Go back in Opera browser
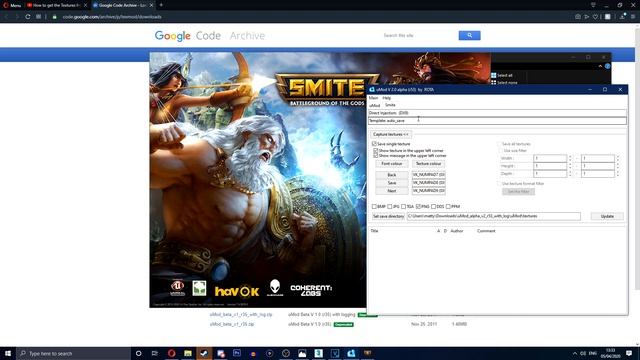 click(6, 17)
